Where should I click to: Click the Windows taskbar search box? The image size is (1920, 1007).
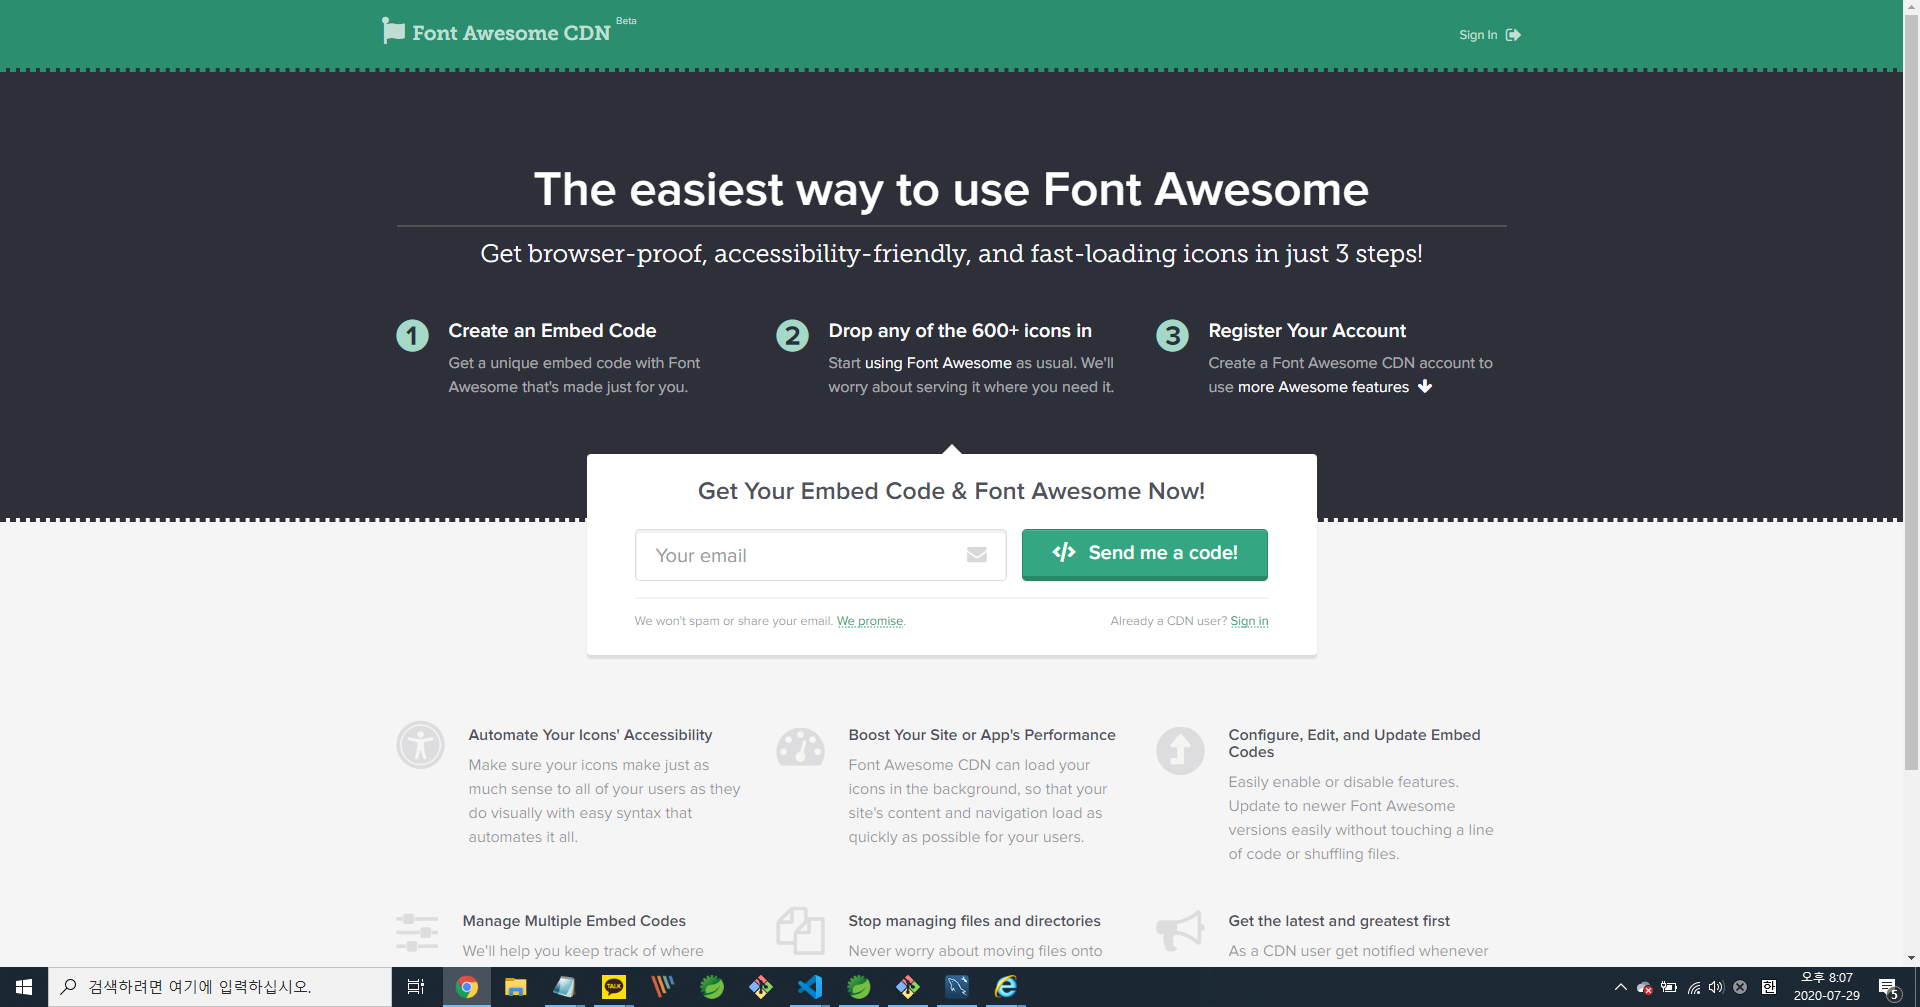click(220, 987)
